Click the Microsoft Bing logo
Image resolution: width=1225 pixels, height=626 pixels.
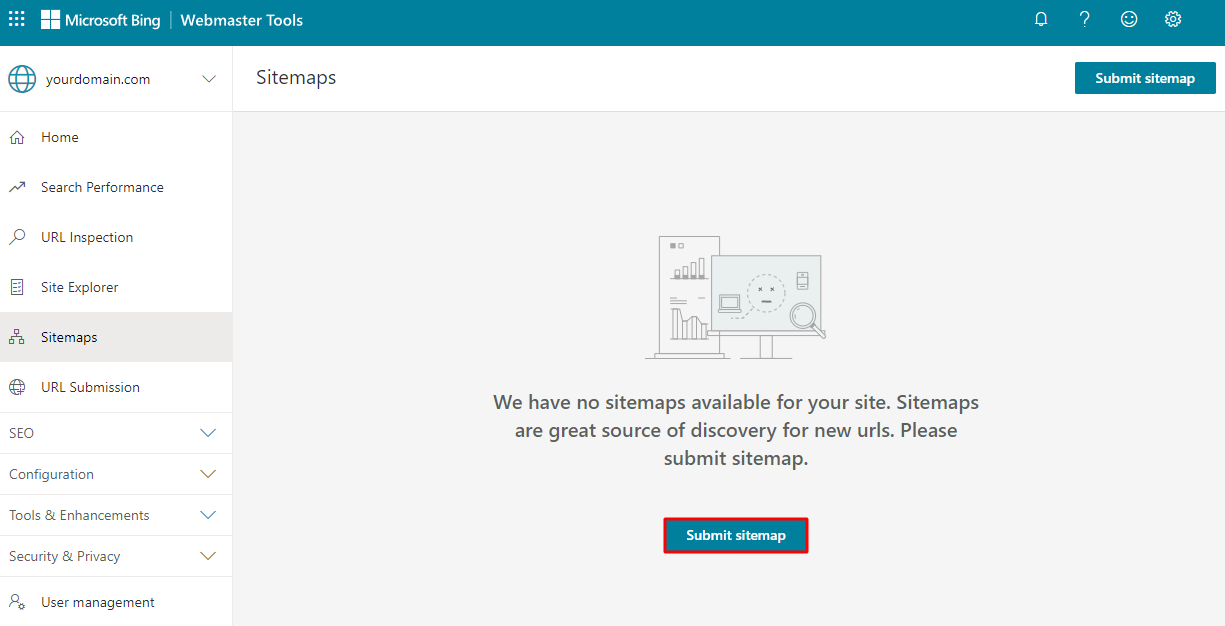[x=100, y=20]
